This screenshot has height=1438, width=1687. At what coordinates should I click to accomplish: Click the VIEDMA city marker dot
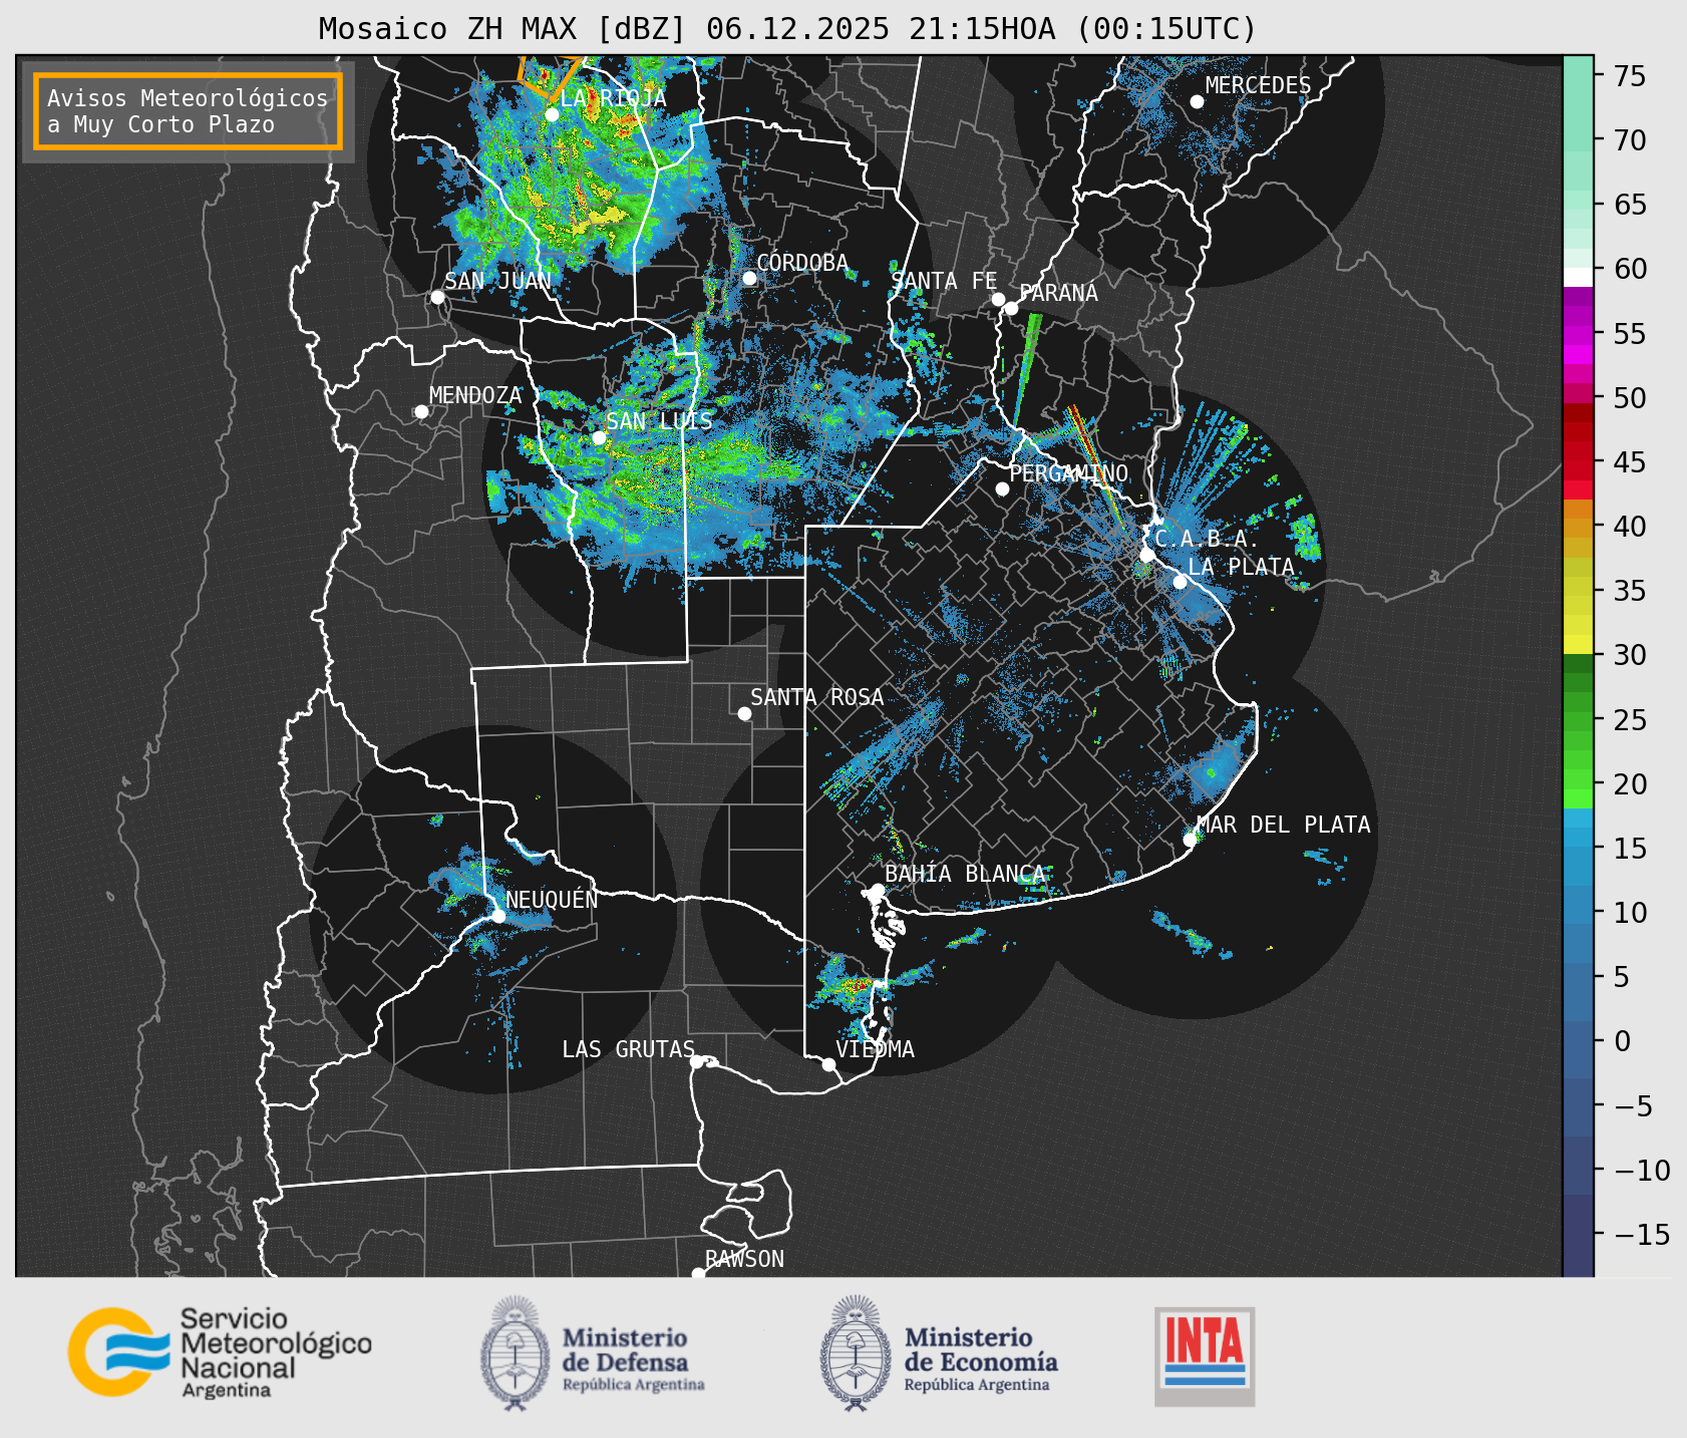coord(828,1064)
